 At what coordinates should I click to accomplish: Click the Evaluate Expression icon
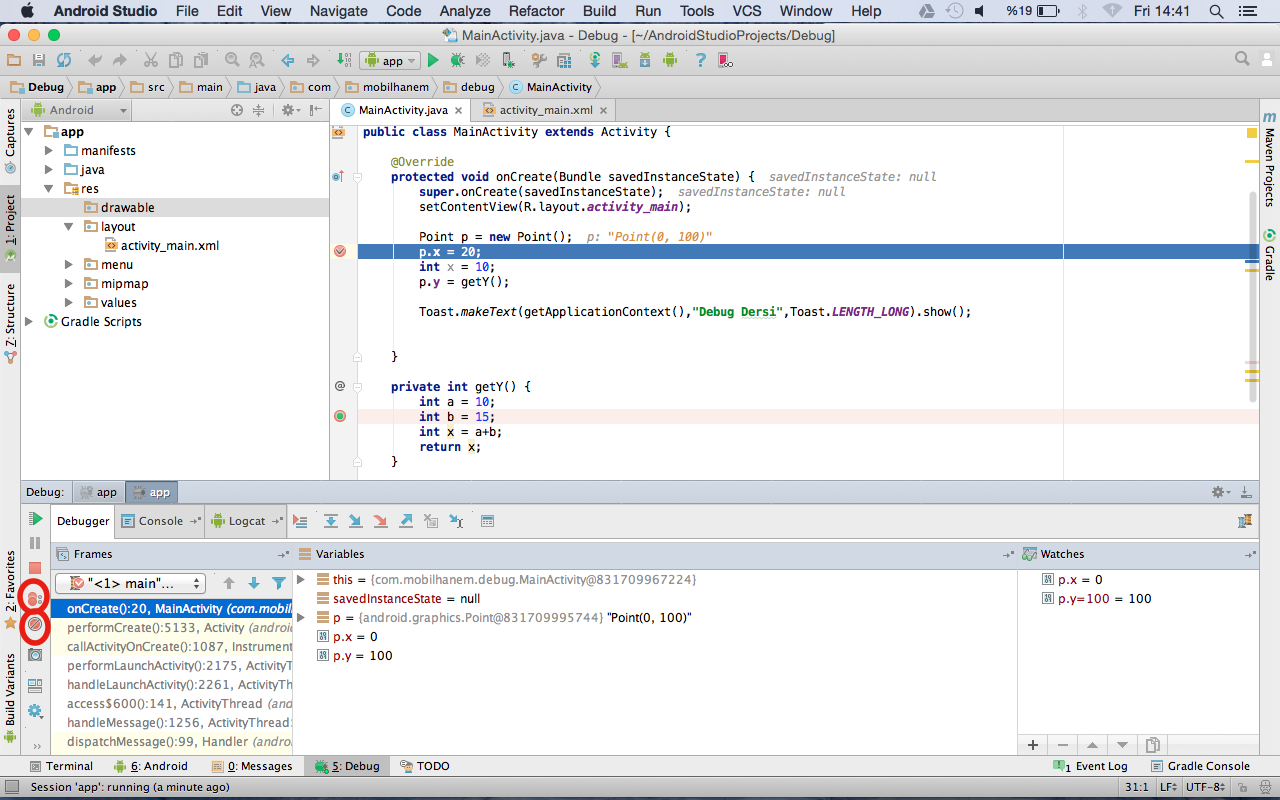point(488,521)
